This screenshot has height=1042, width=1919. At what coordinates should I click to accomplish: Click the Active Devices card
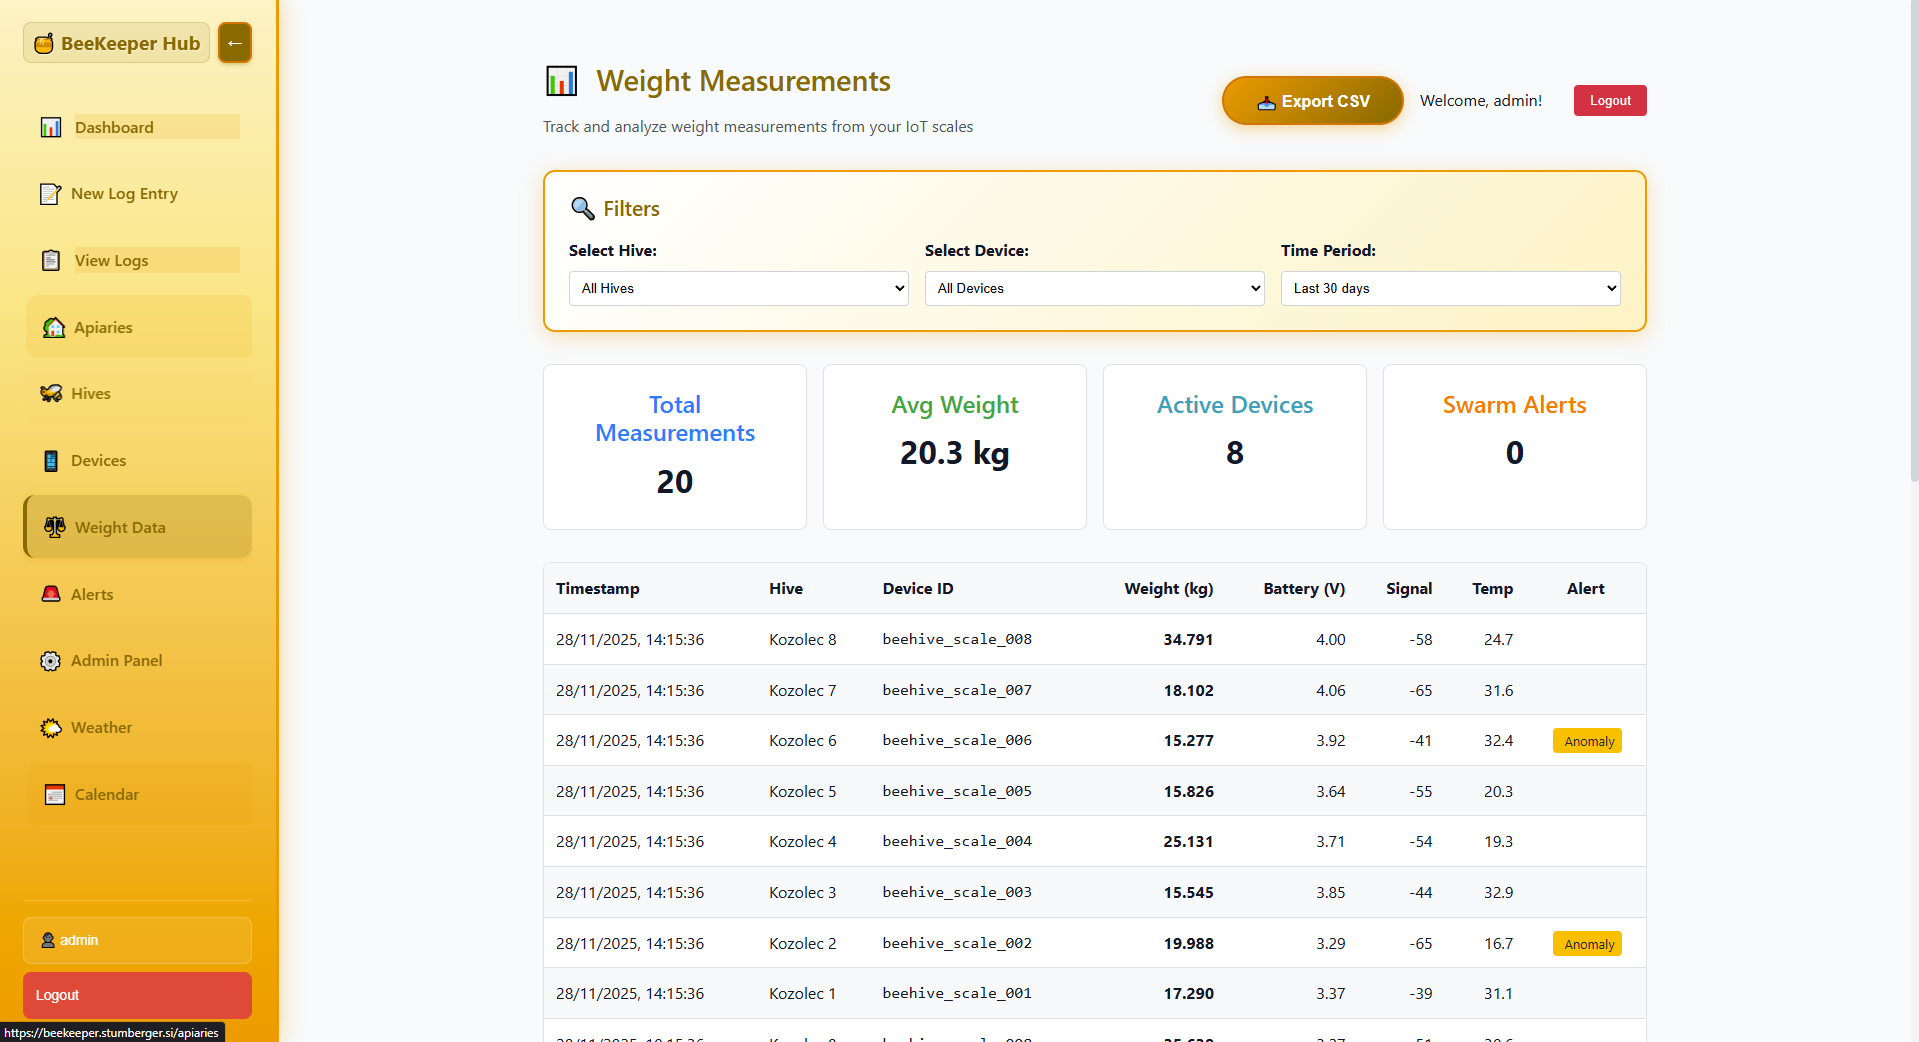click(x=1235, y=447)
